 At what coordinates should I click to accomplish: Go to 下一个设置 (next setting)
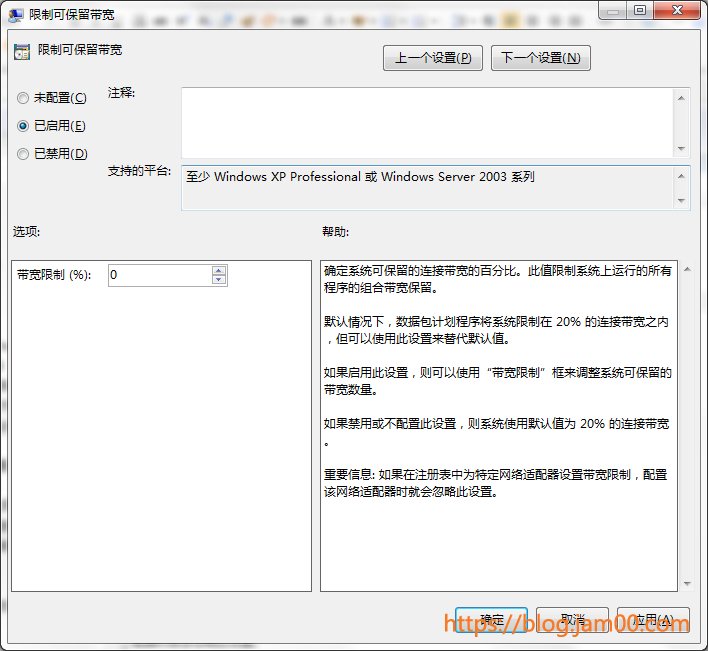click(541, 58)
